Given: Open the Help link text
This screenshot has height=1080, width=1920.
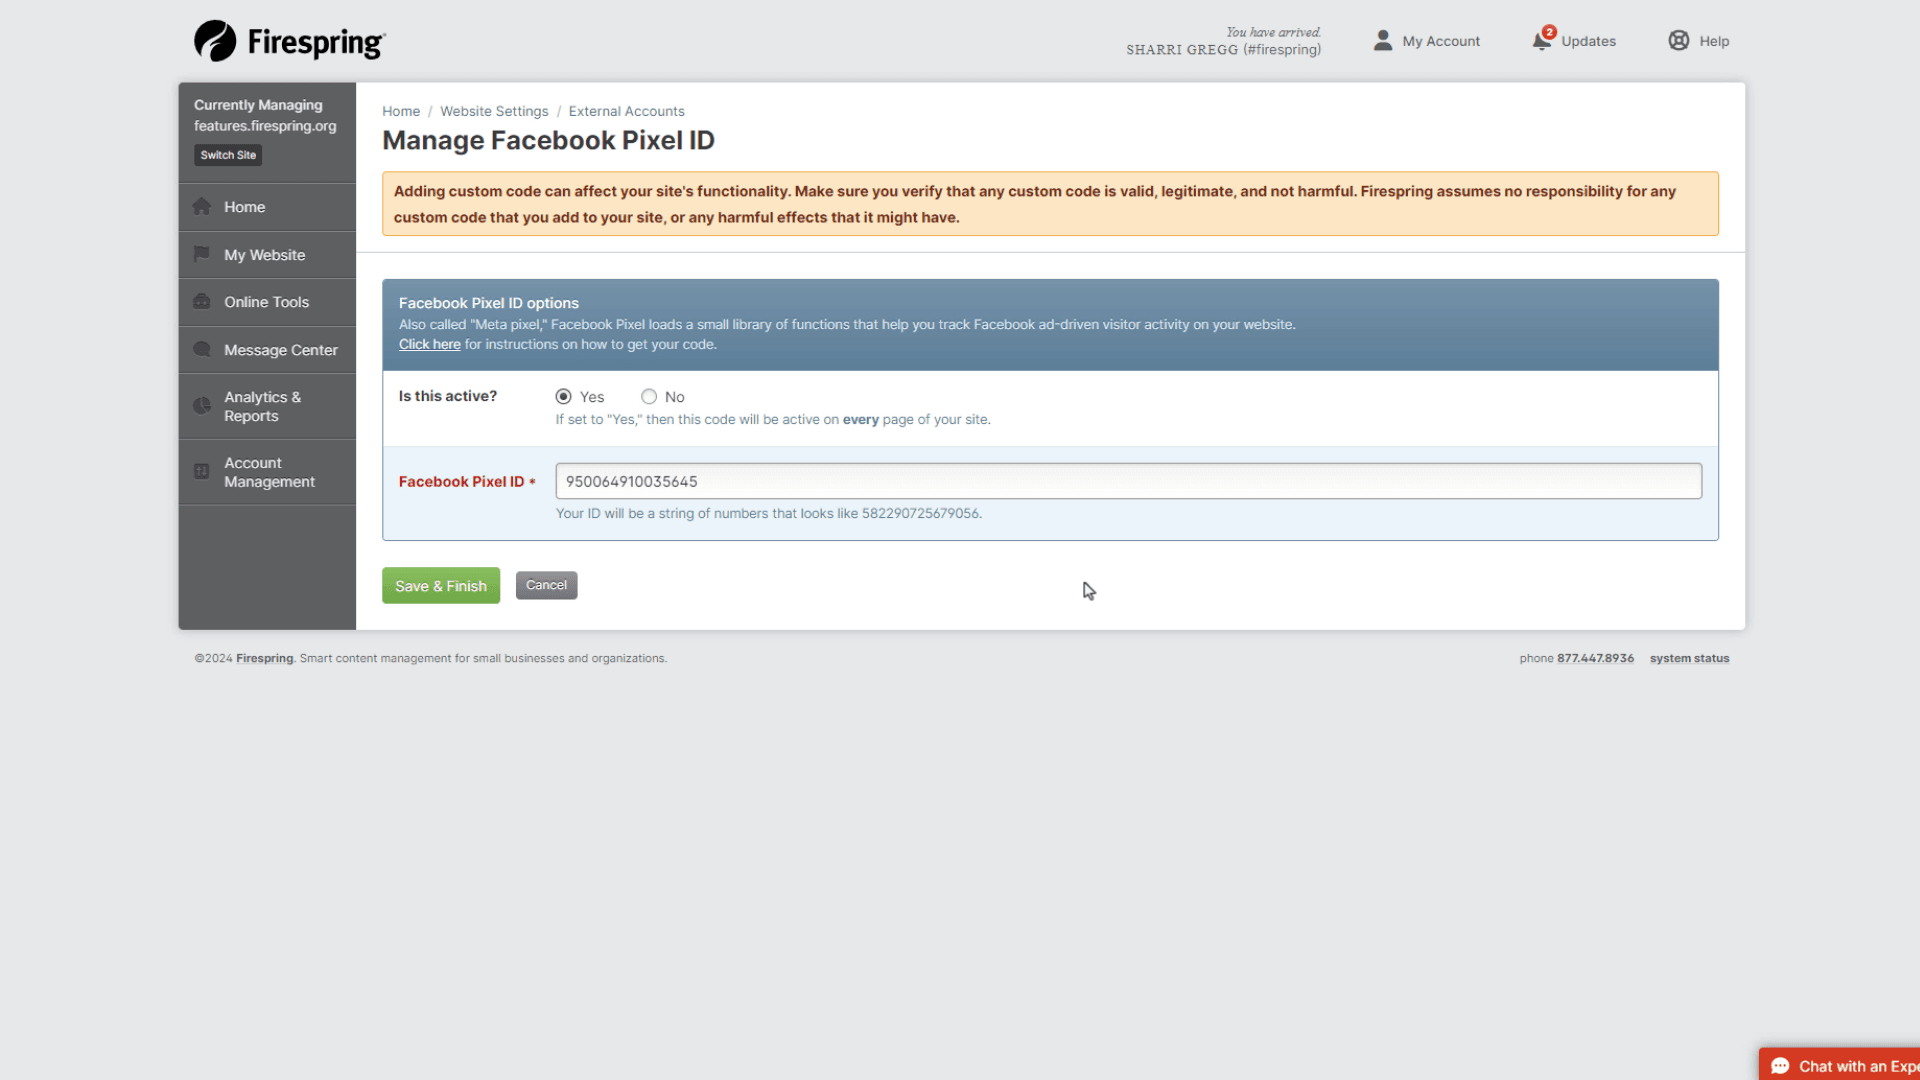Looking at the screenshot, I should (1714, 41).
